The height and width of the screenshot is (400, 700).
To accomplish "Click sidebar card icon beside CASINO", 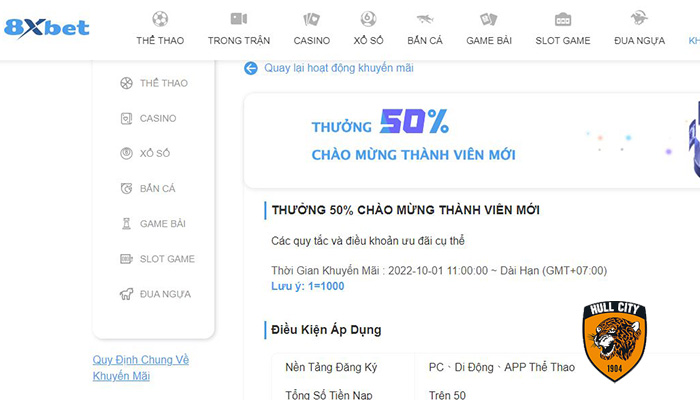I will pyautogui.click(x=126, y=118).
